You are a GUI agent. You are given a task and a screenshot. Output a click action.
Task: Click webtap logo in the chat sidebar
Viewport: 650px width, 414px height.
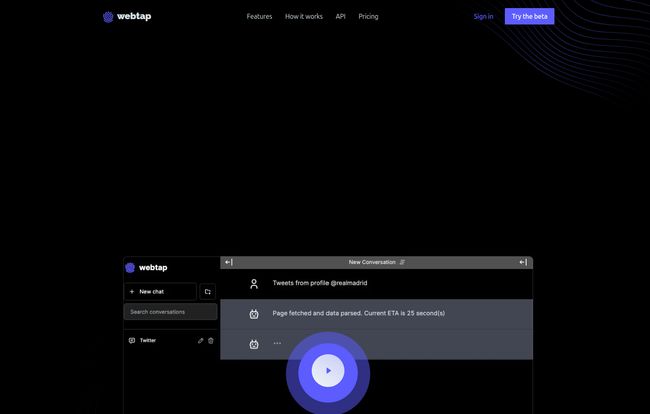point(146,268)
